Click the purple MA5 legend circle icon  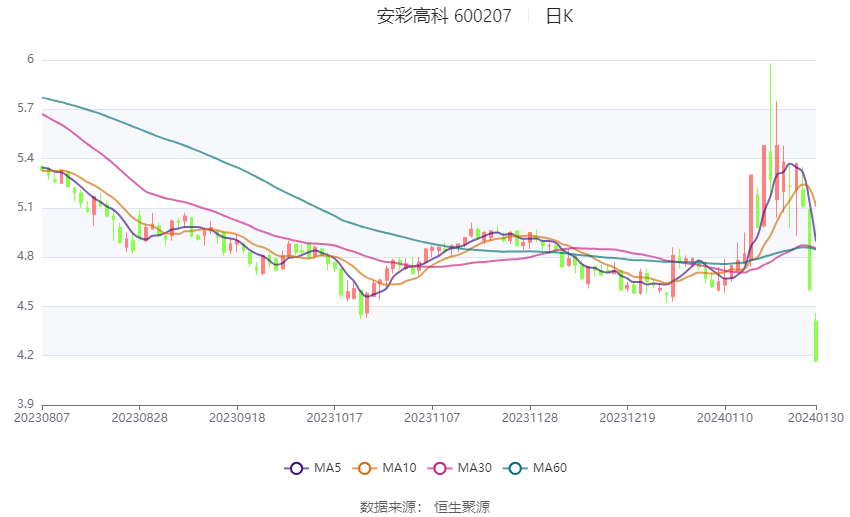pos(296,469)
